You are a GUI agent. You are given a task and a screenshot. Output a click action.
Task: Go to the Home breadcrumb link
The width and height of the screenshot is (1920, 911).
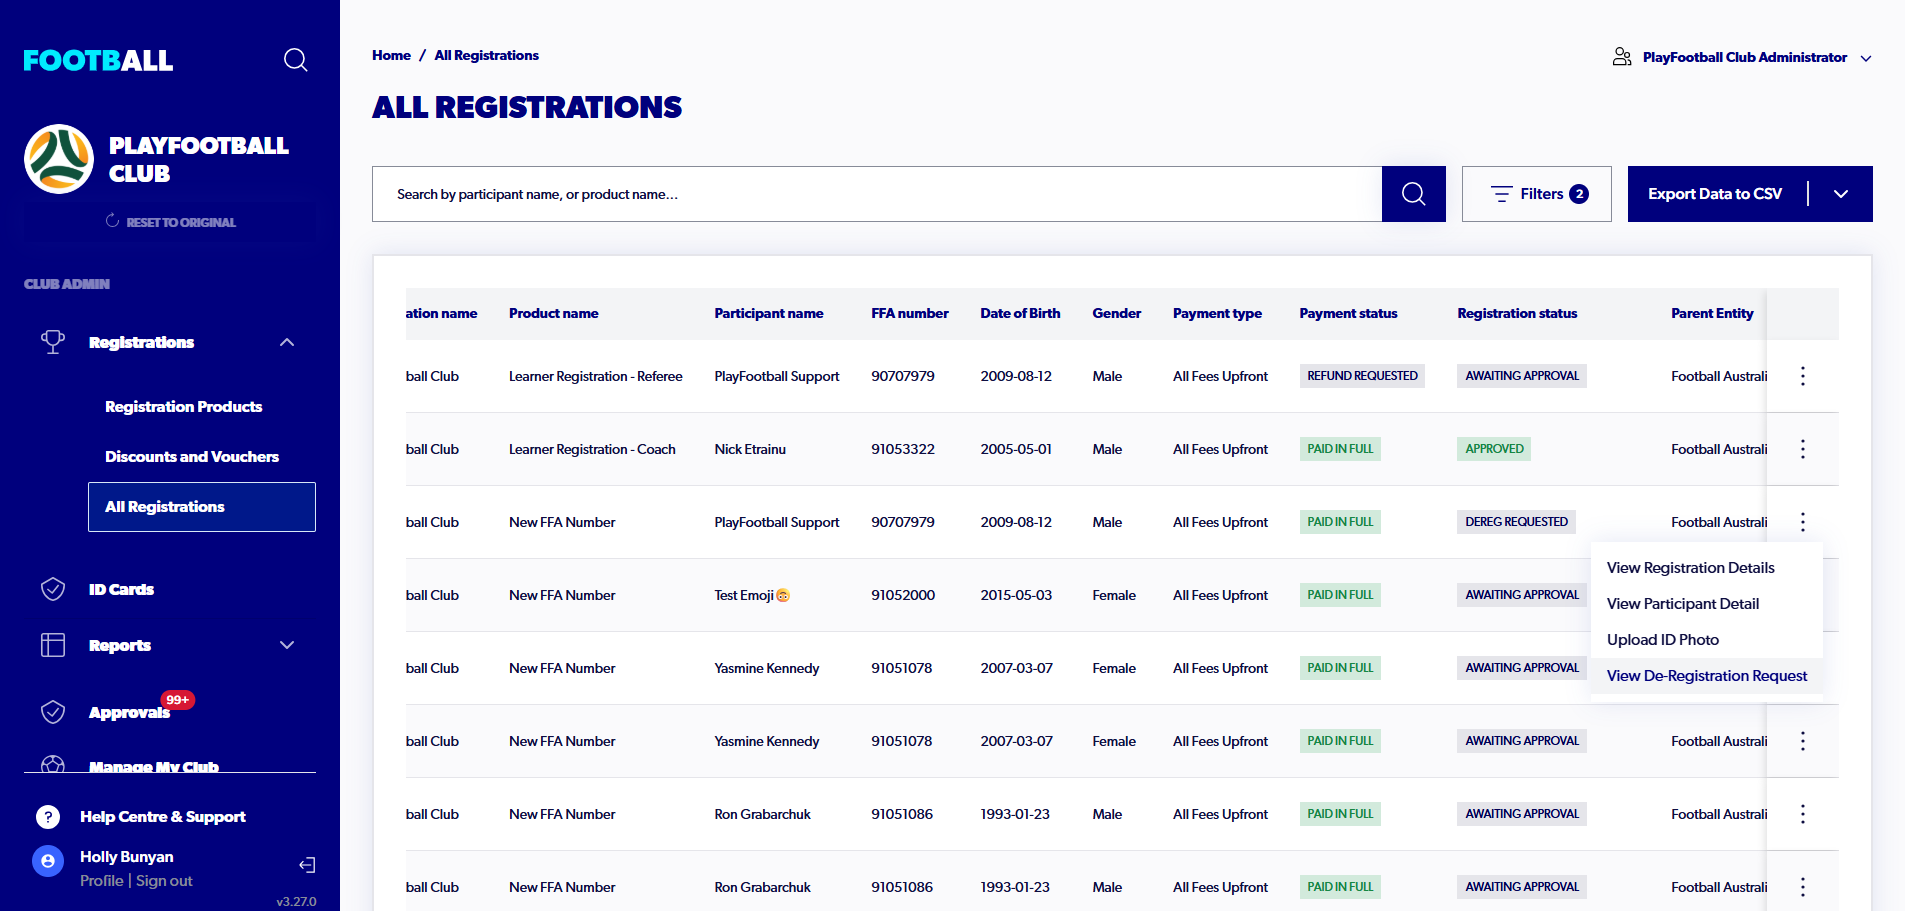click(391, 55)
